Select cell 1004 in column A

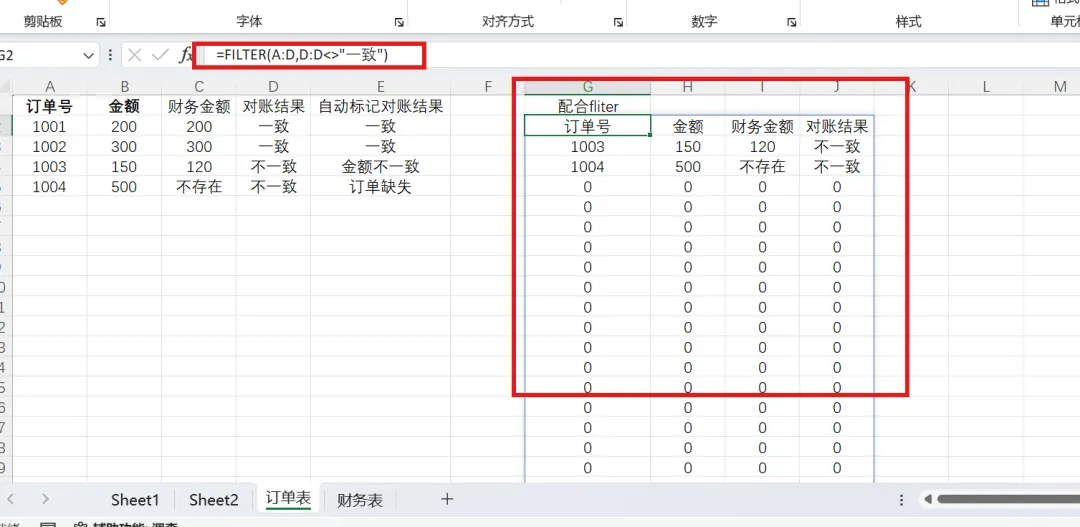pos(50,187)
